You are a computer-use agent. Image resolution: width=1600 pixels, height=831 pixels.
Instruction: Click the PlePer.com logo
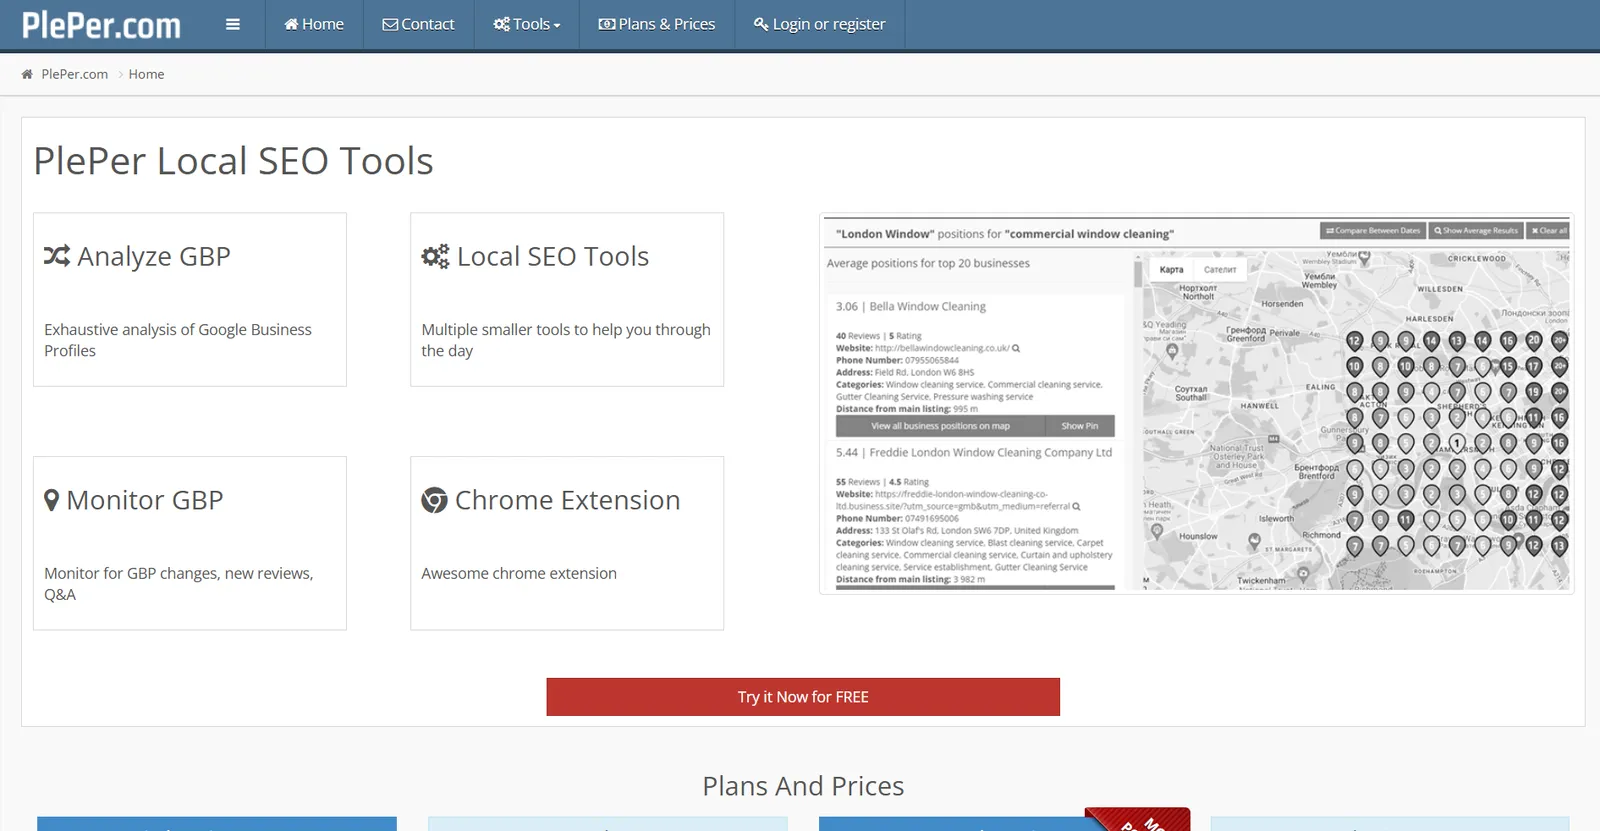click(x=101, y=25)
